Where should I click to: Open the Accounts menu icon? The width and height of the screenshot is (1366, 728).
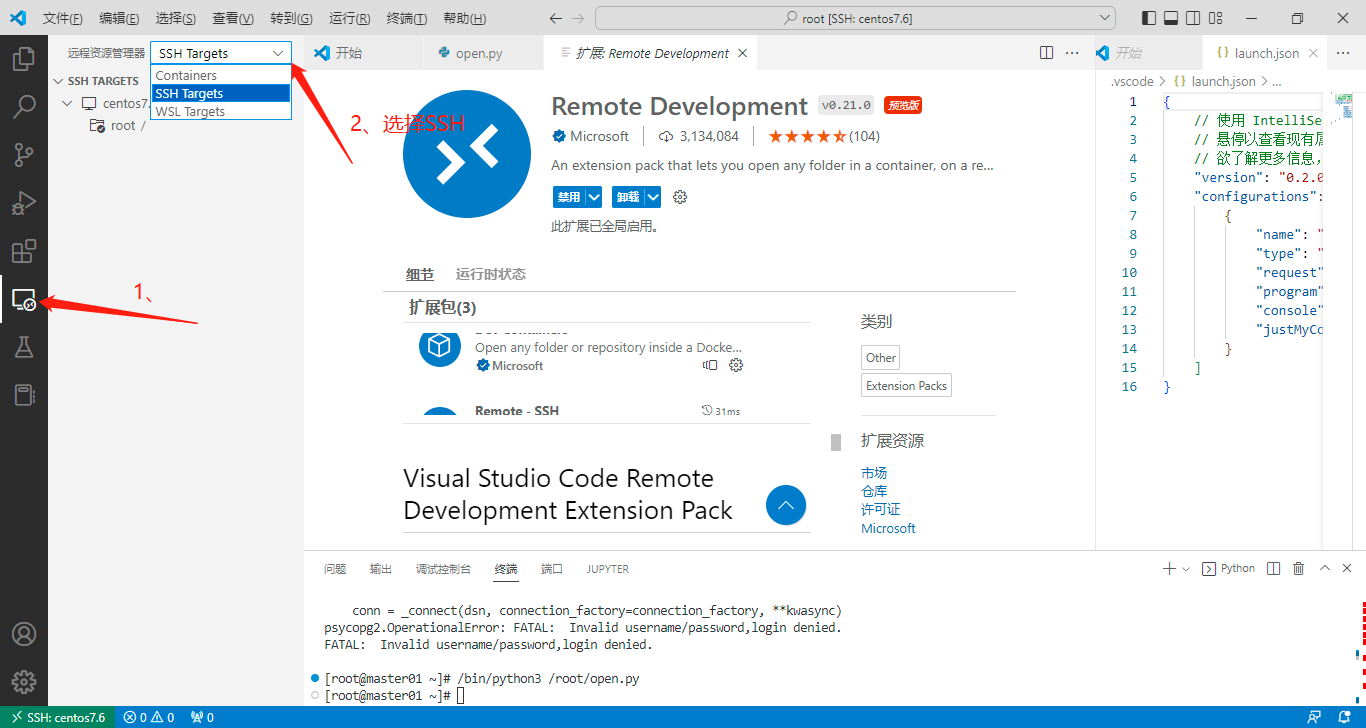tap(24, 634)
